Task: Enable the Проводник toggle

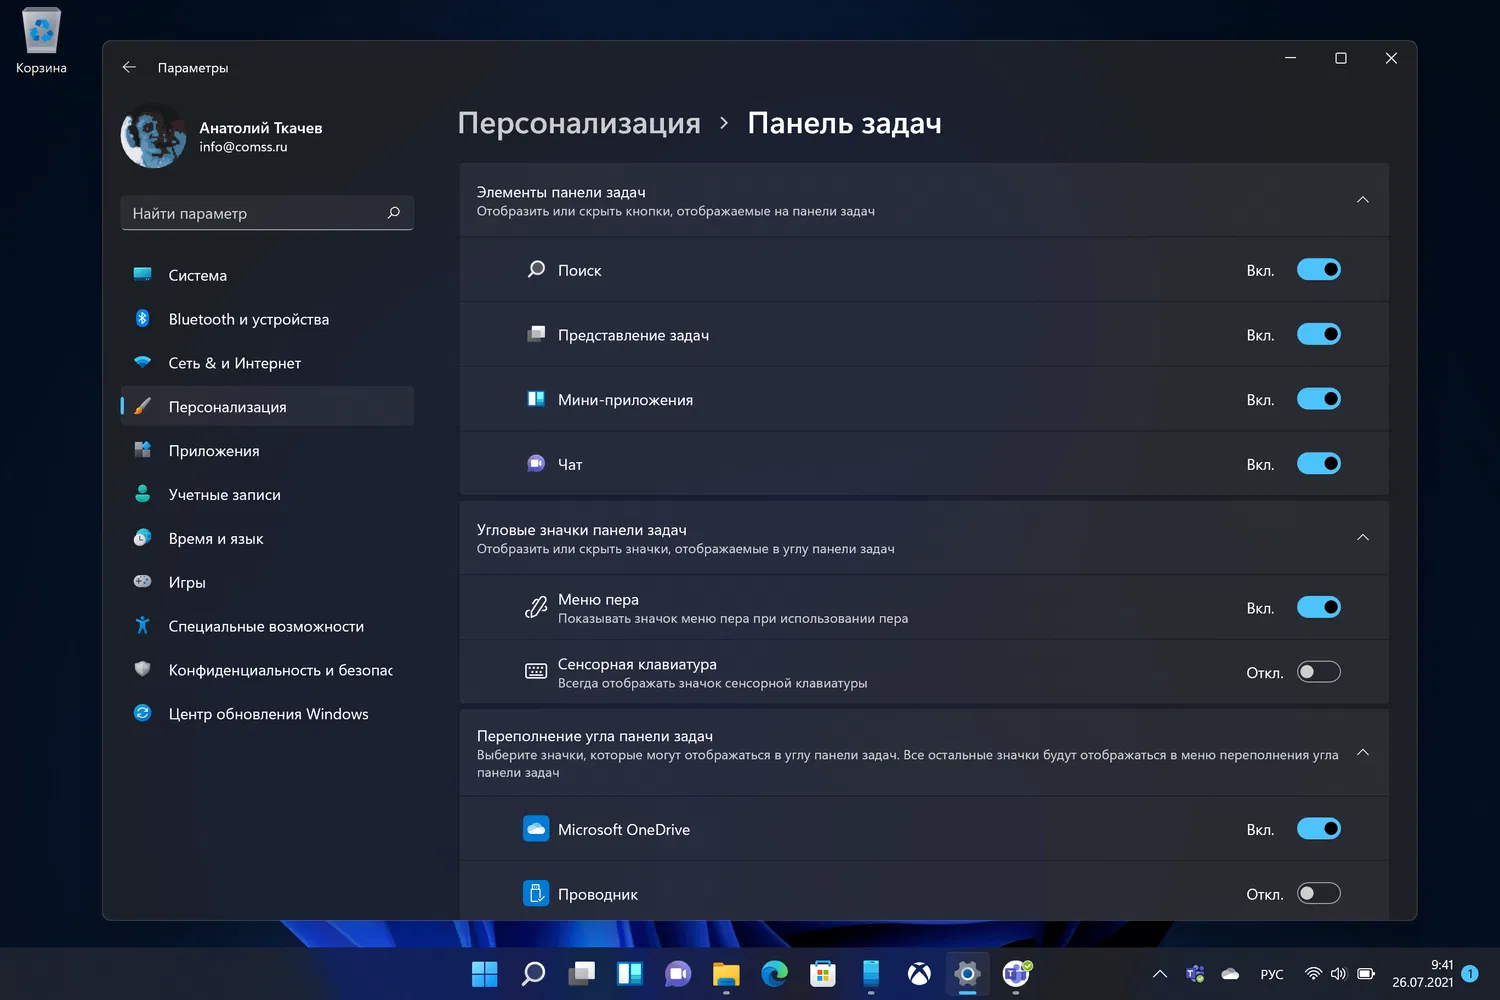Action: point(1318,893)
